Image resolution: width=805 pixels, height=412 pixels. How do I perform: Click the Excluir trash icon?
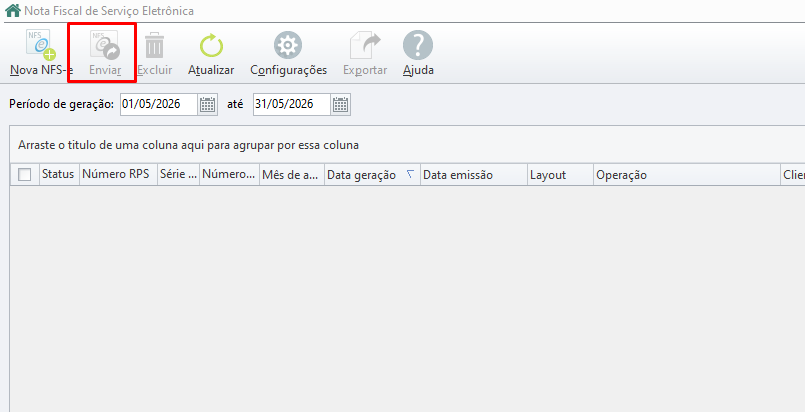pos(155,45)
